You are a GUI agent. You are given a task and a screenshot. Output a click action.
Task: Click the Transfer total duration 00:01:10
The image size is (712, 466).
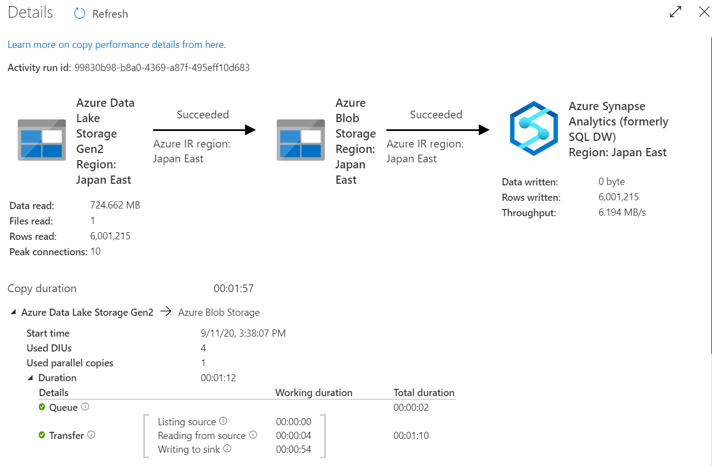[x=411, y=436]
